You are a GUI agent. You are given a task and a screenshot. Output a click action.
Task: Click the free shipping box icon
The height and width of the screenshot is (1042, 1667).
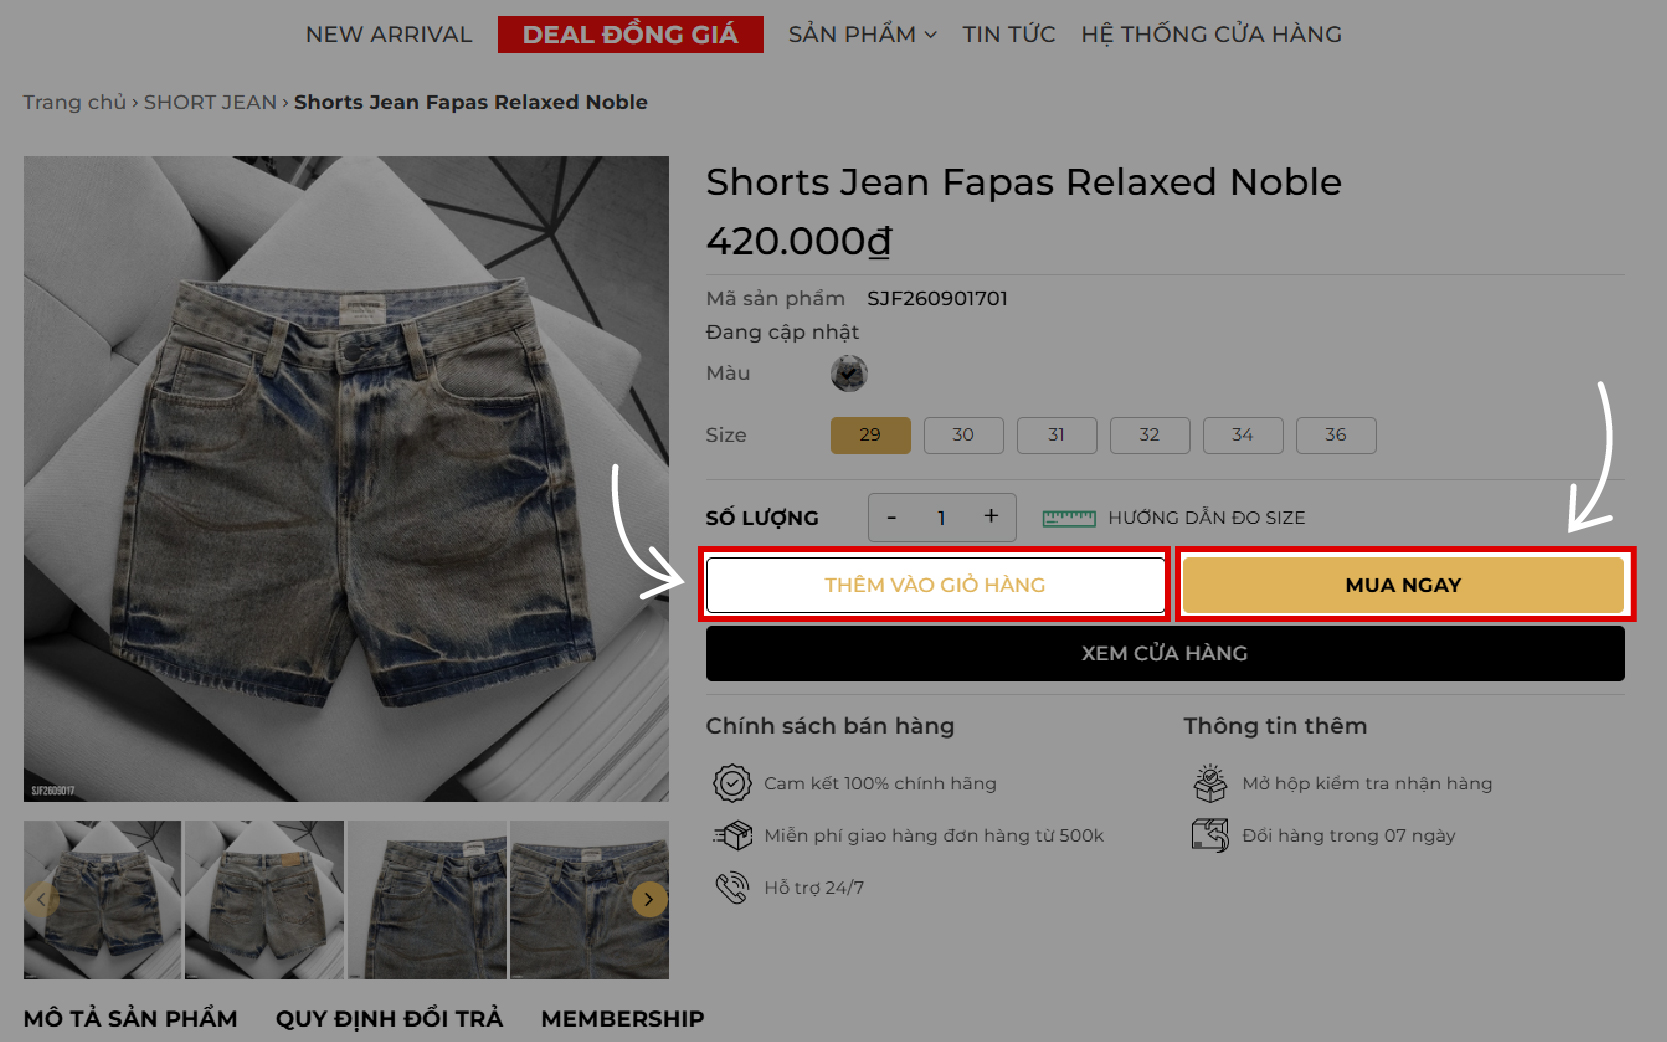(732, 835)
